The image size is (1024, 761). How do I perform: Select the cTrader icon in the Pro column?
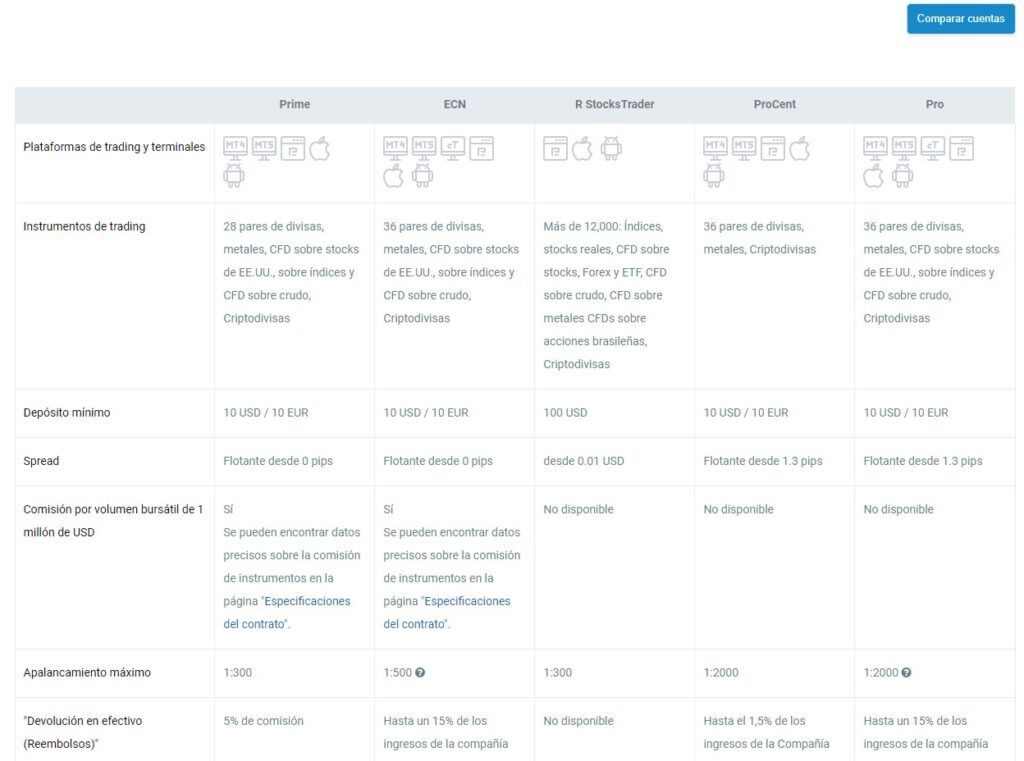pos(933,148)
